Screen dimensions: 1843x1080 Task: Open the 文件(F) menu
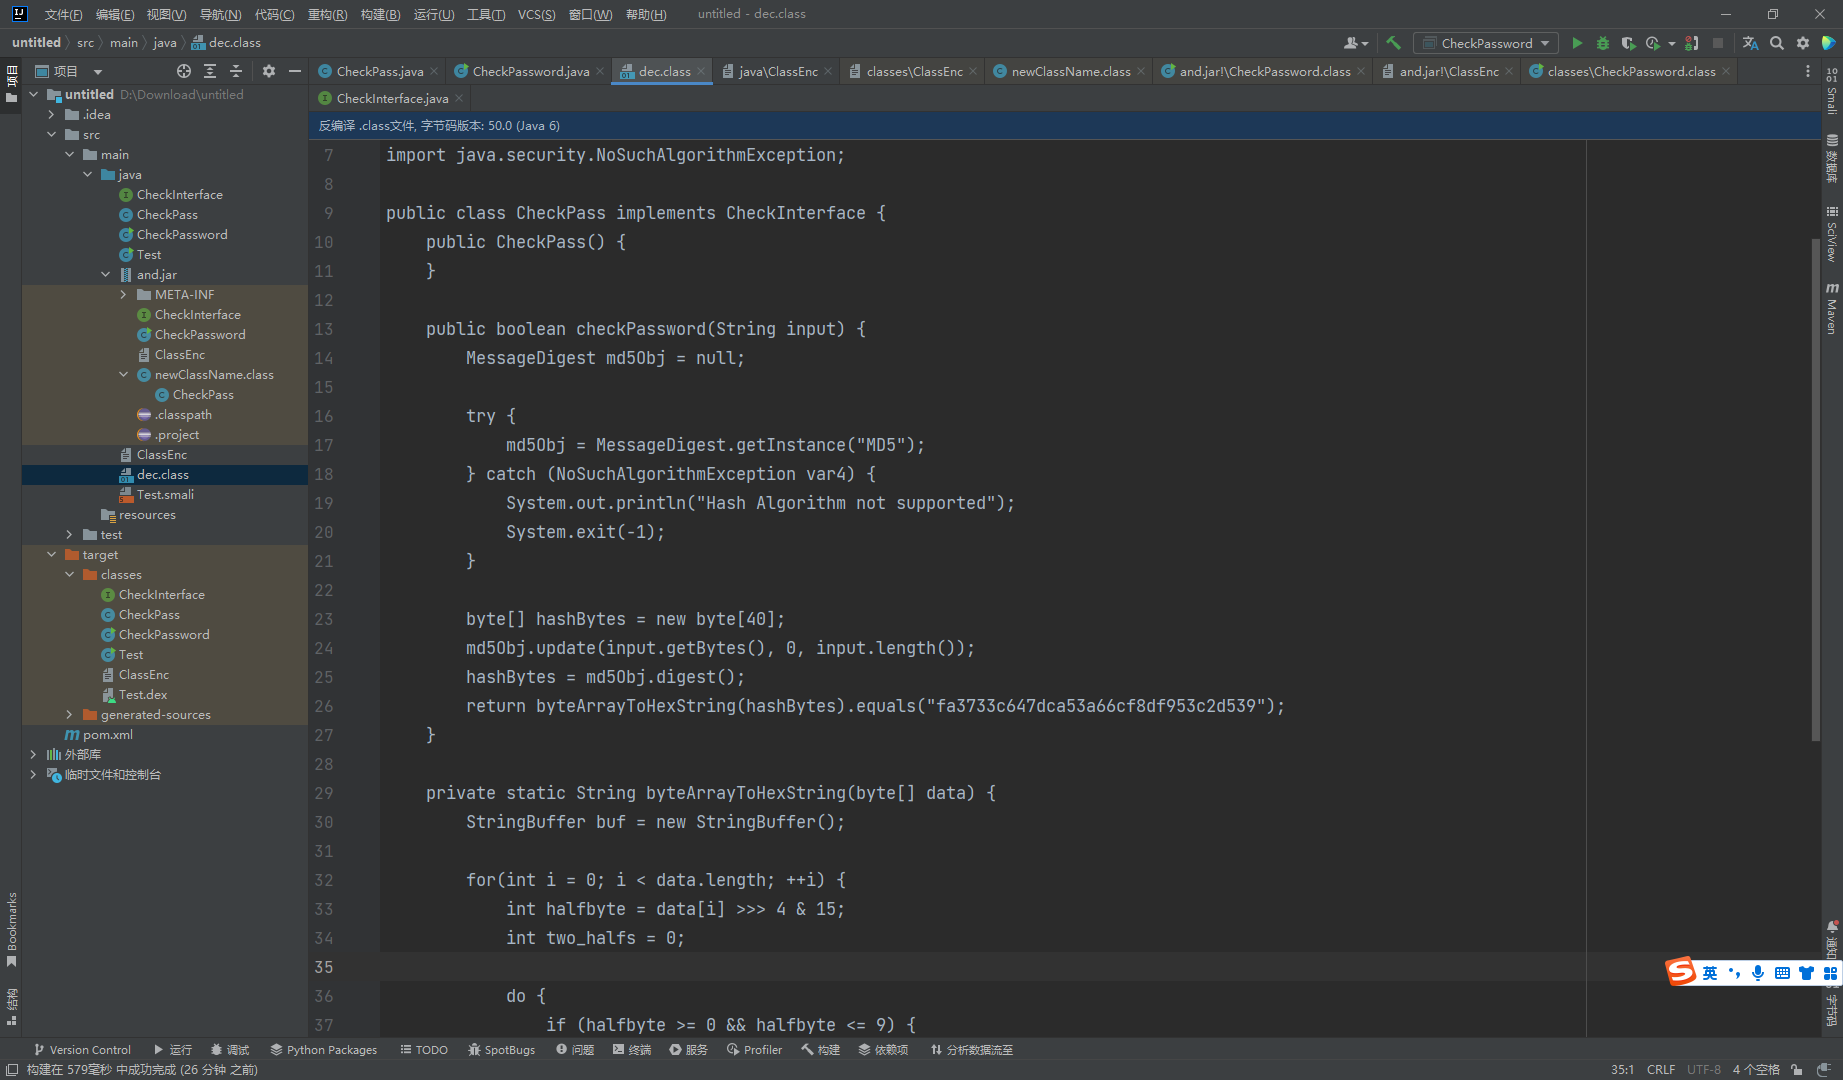point(63,14)
